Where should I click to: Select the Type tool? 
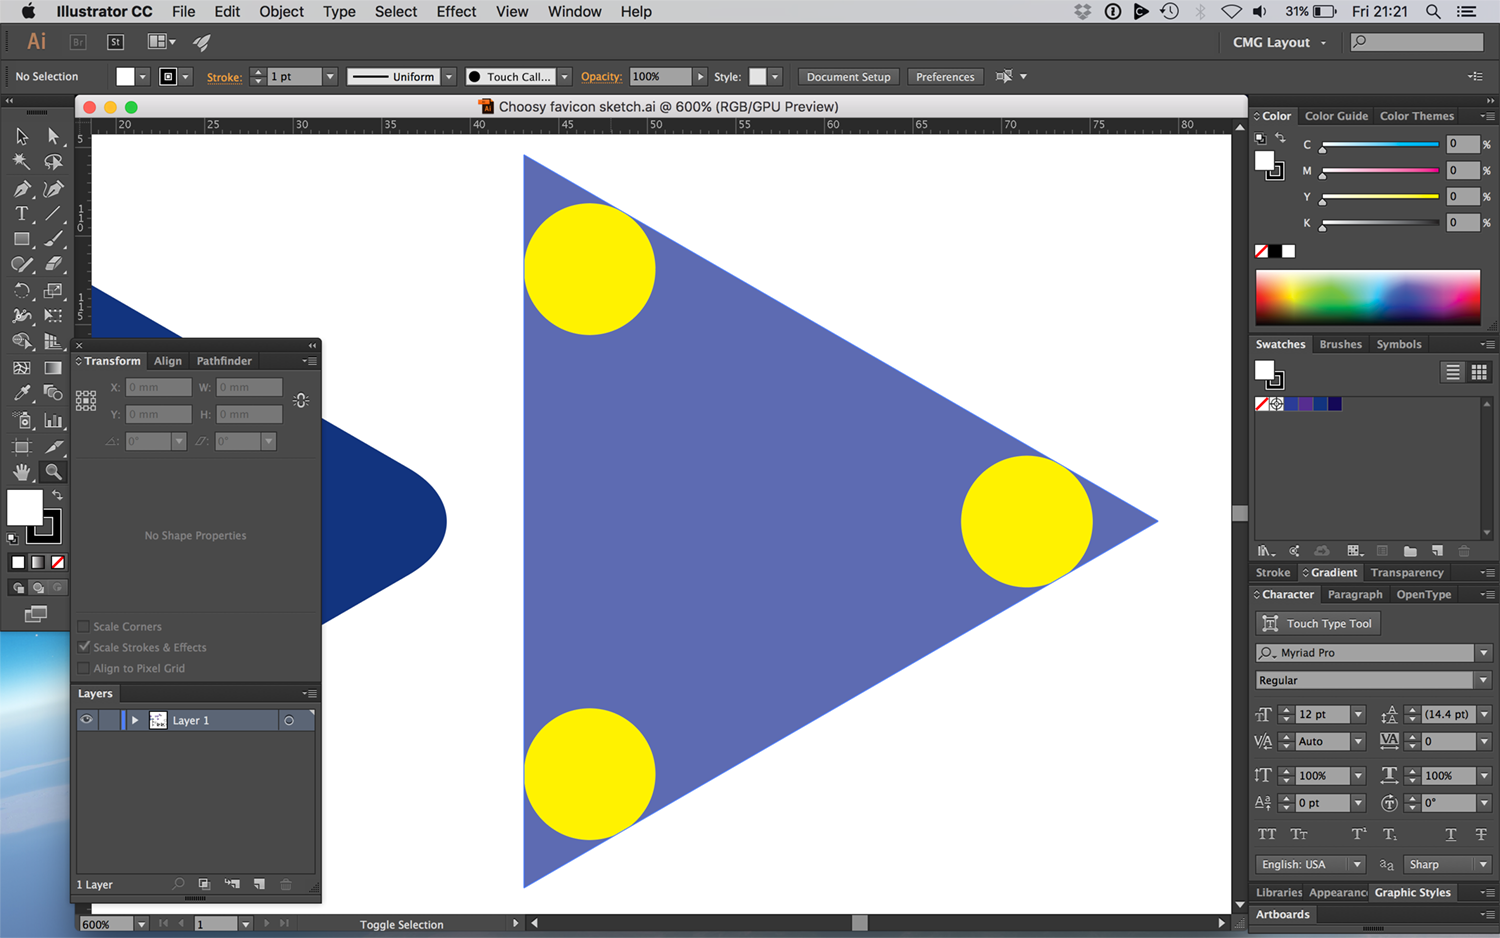pos(21,214)
